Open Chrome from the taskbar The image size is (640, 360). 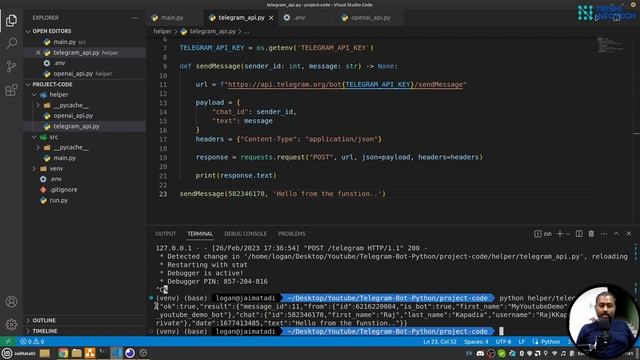(63, 353)
